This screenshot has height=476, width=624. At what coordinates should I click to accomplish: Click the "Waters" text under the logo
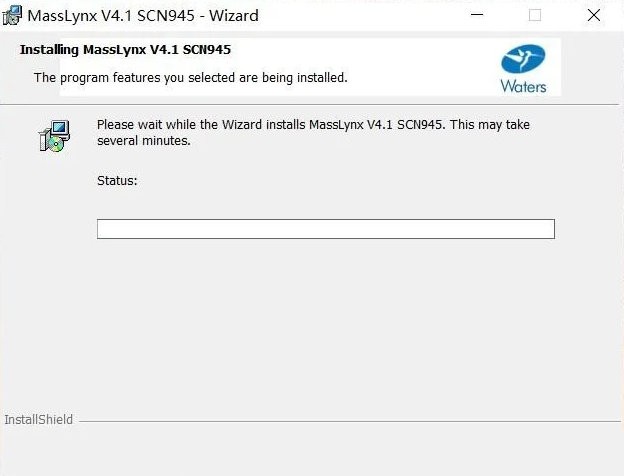pyautogui.click(x=523, y=86)
